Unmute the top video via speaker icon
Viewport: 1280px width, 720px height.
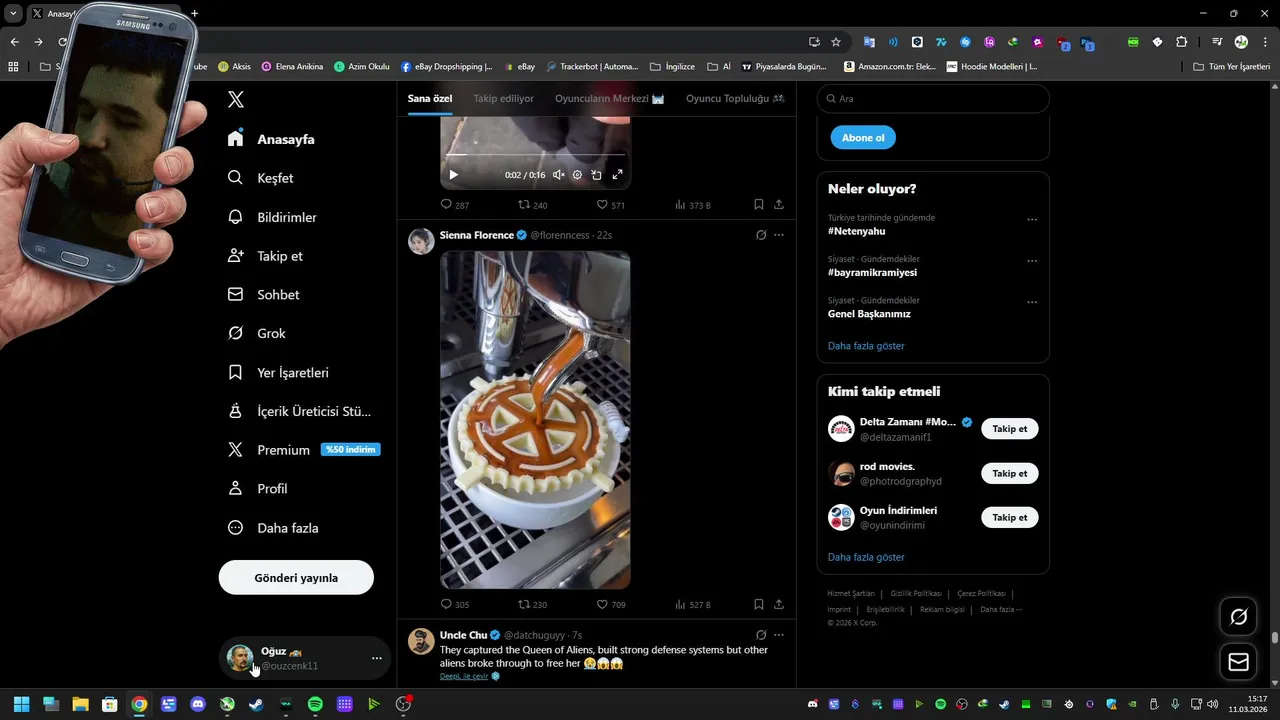(x=558, y=175)
